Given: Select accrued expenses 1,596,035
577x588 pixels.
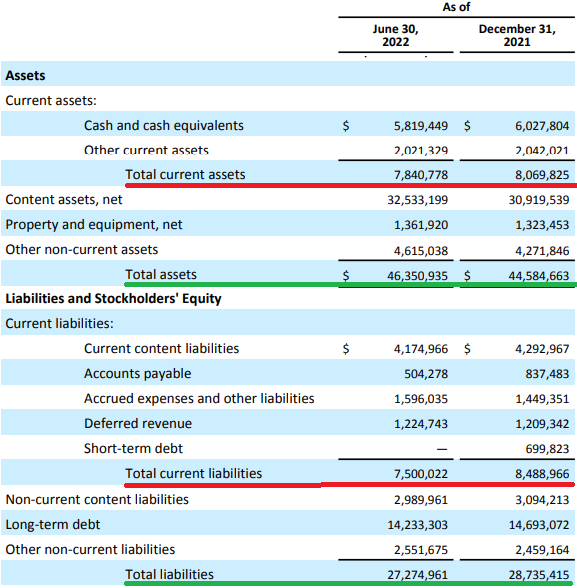Looking at the screenshot, I should pyautogui.click(x=421, y=399).
